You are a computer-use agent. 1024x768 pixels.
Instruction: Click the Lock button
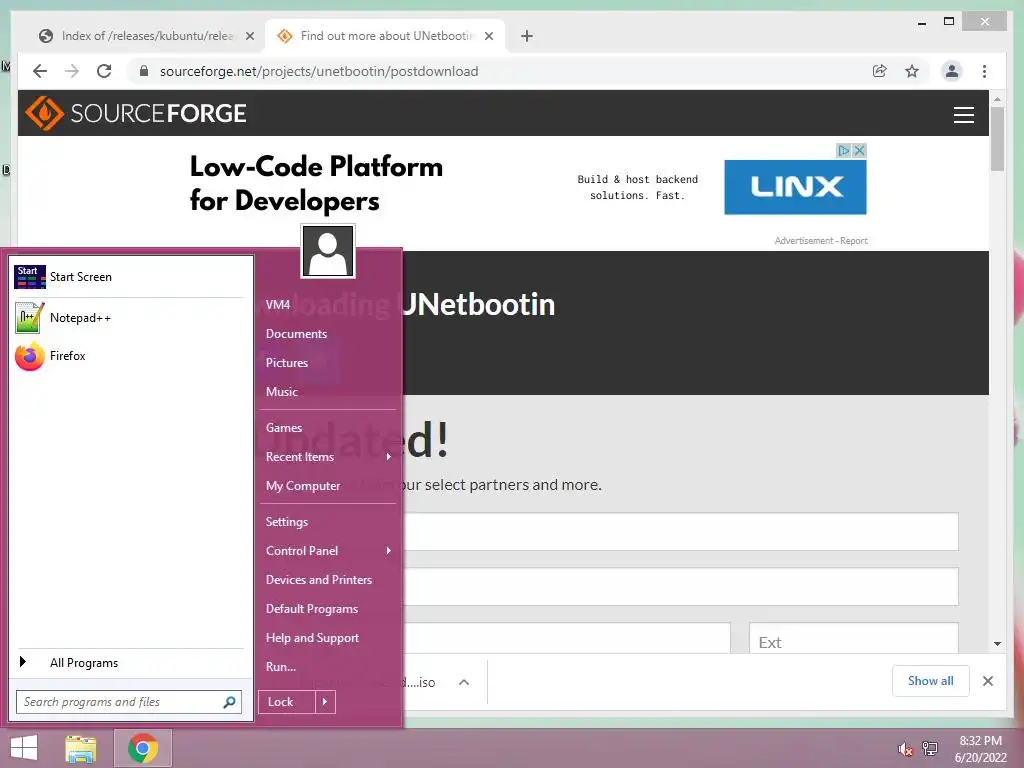click(x=287, y=702)
